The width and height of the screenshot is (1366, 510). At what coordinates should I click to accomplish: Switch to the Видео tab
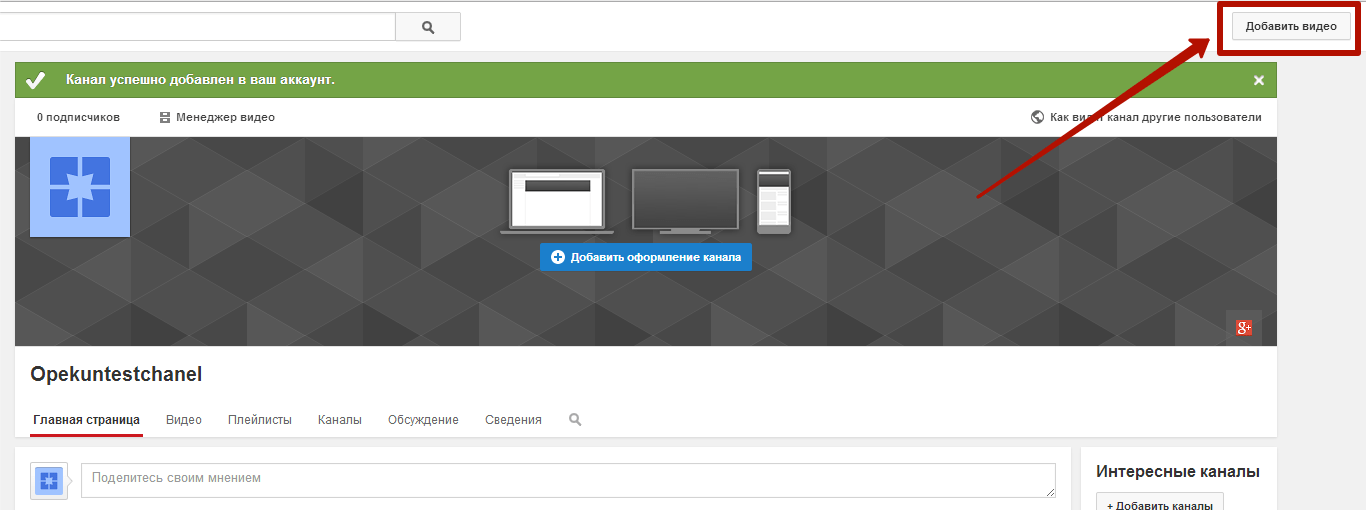pyautogui.click(x=184, y=420)
